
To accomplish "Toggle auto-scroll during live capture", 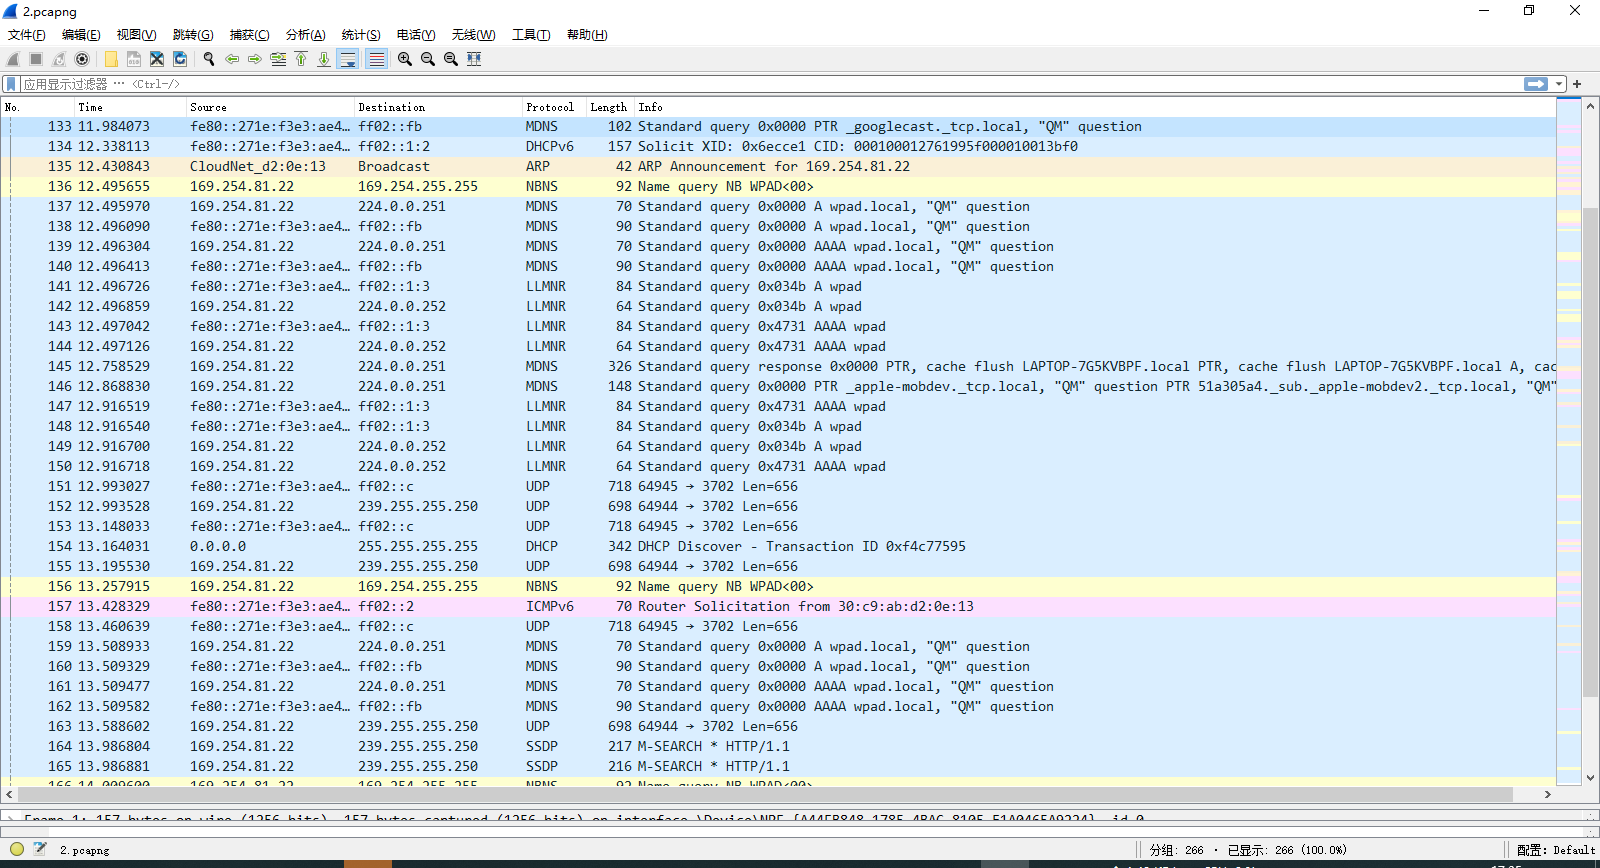I will (348, 59).
